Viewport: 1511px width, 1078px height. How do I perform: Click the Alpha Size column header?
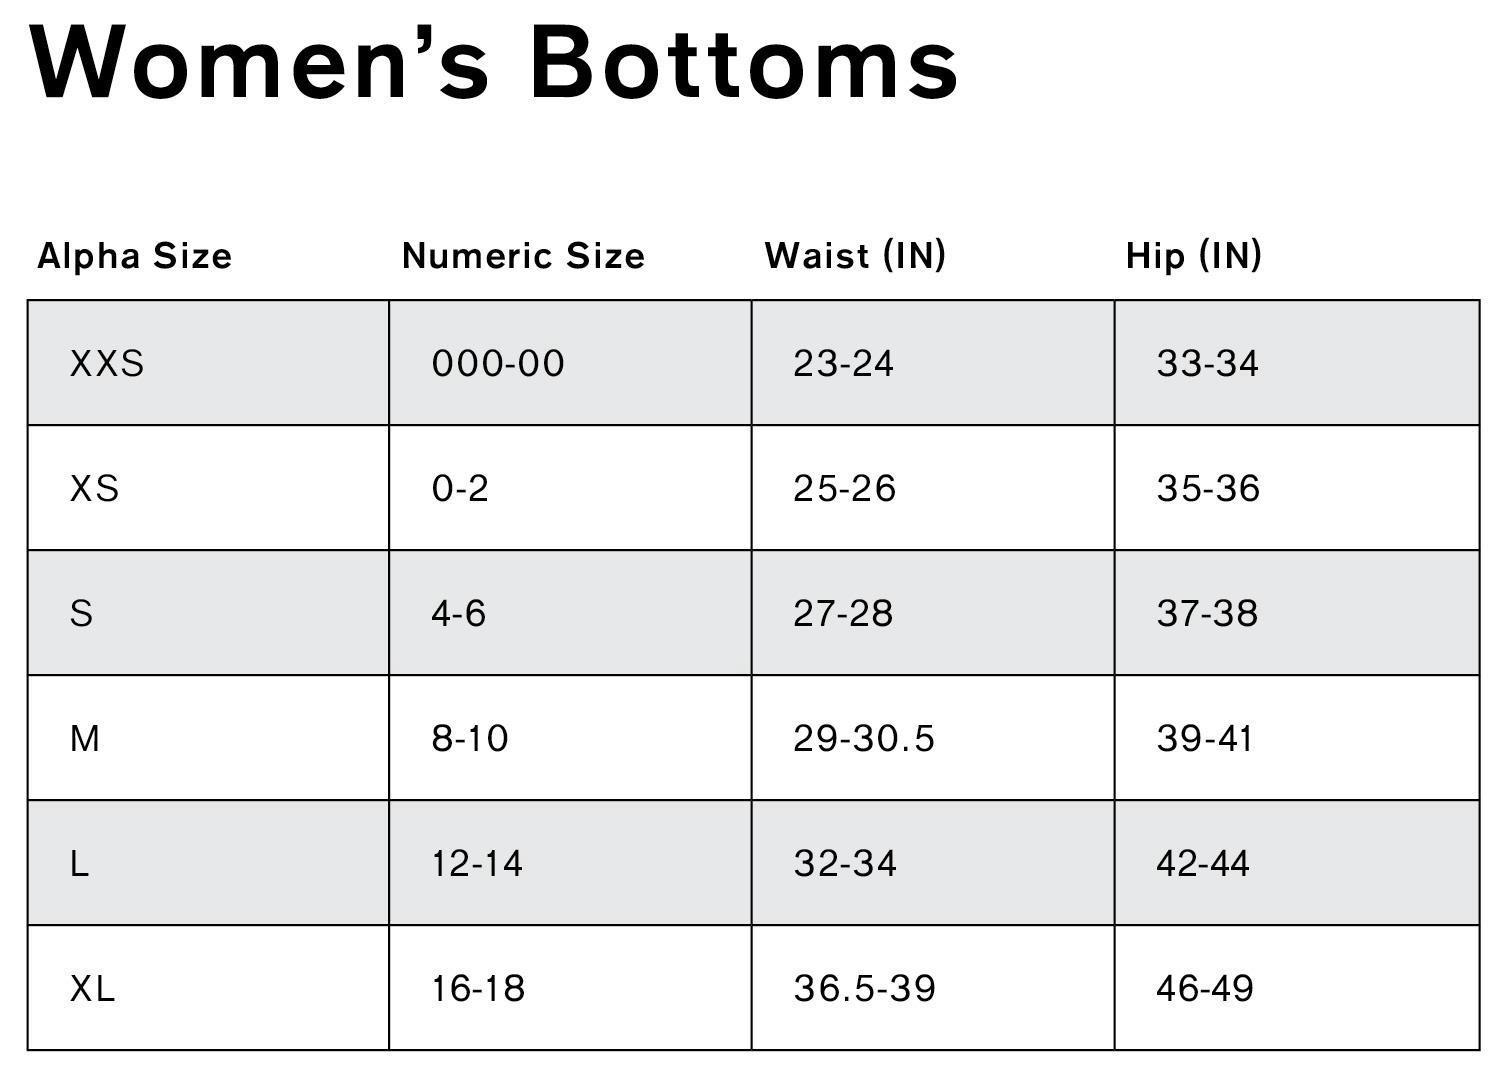tap(134, 256)
